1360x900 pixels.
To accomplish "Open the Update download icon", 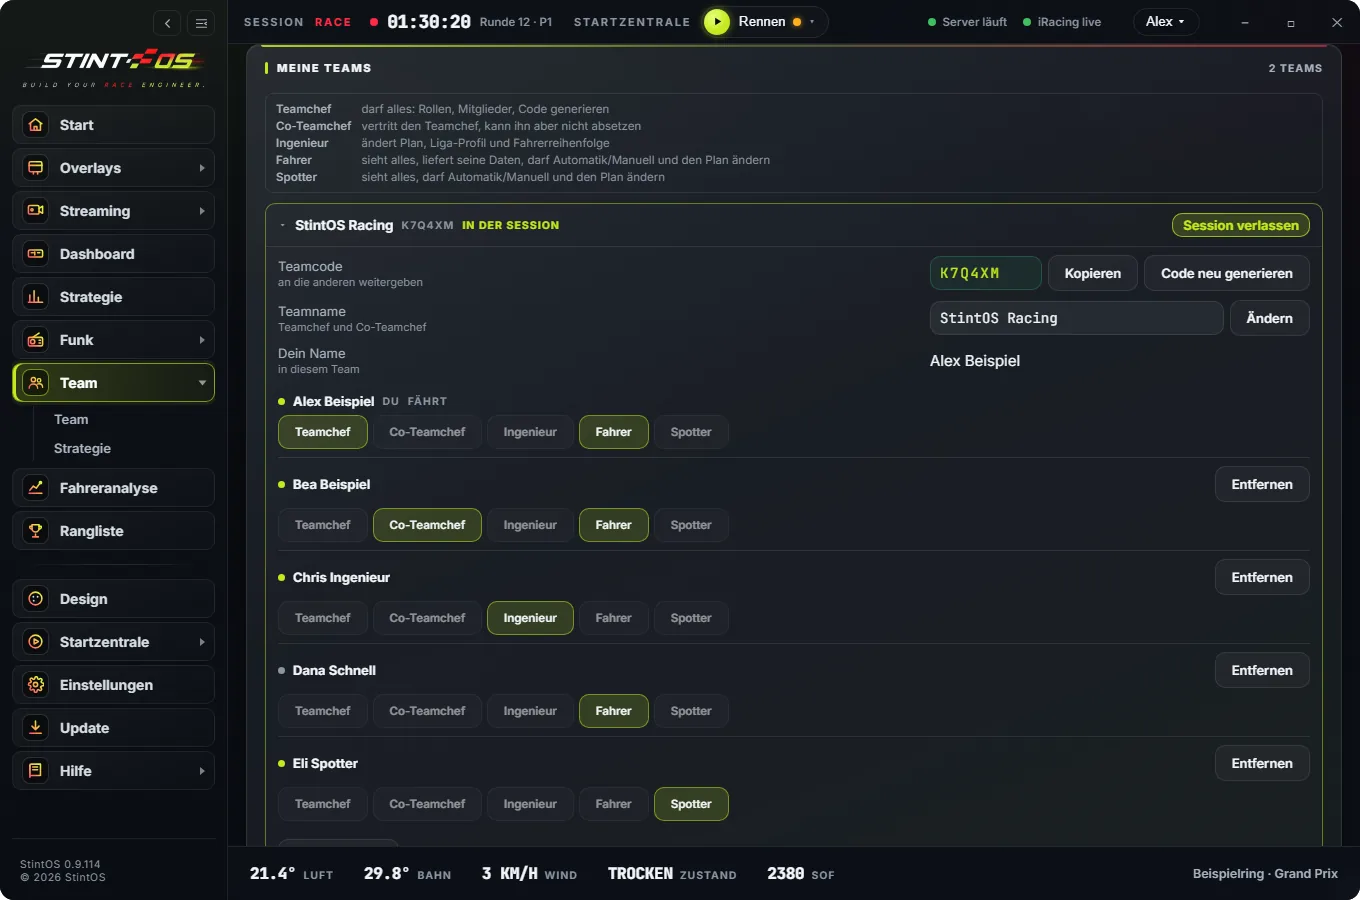I will 36,728.
